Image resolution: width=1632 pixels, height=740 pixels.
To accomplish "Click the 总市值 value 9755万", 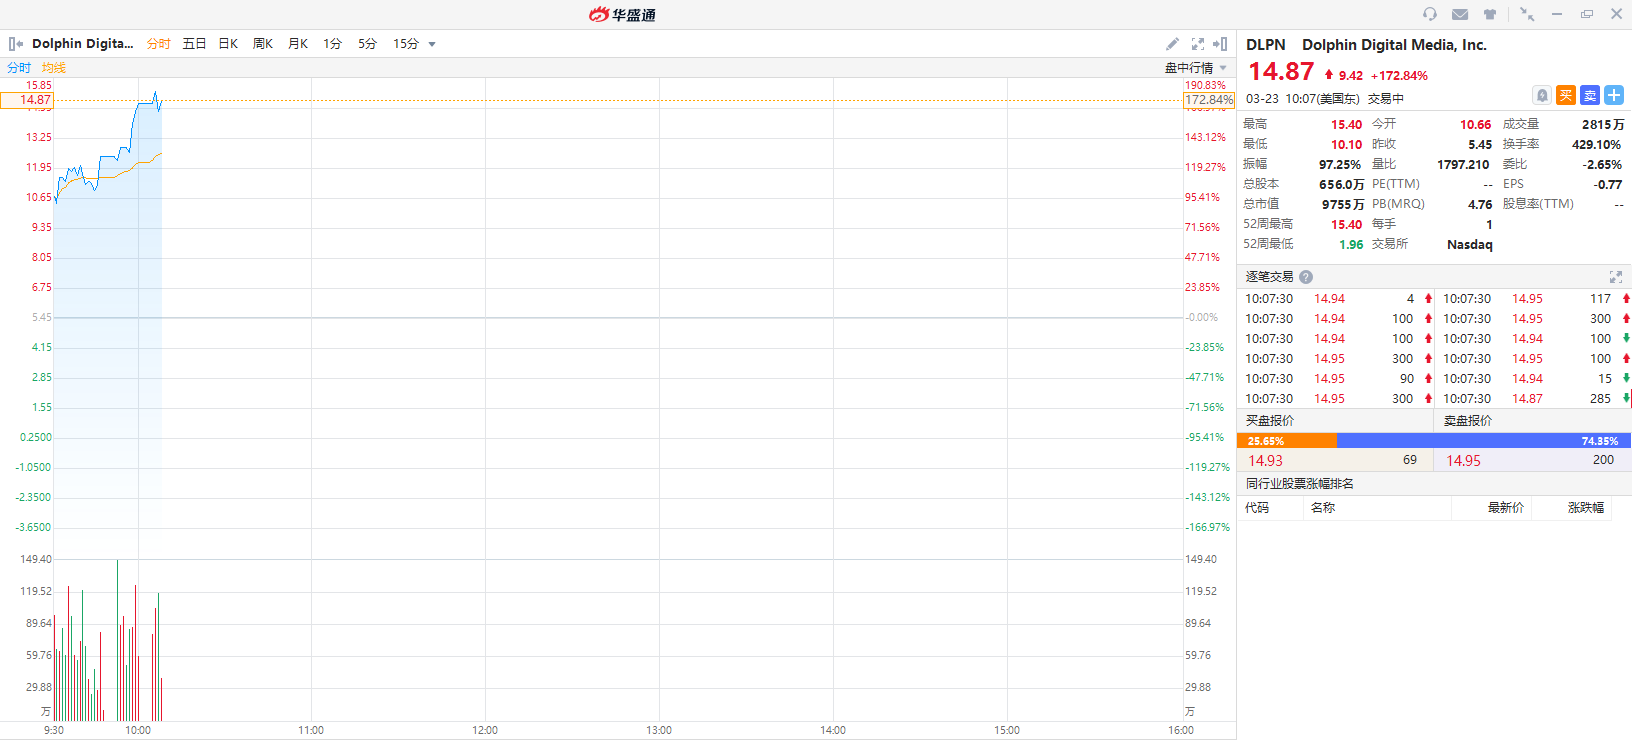I will [1343, 205].
